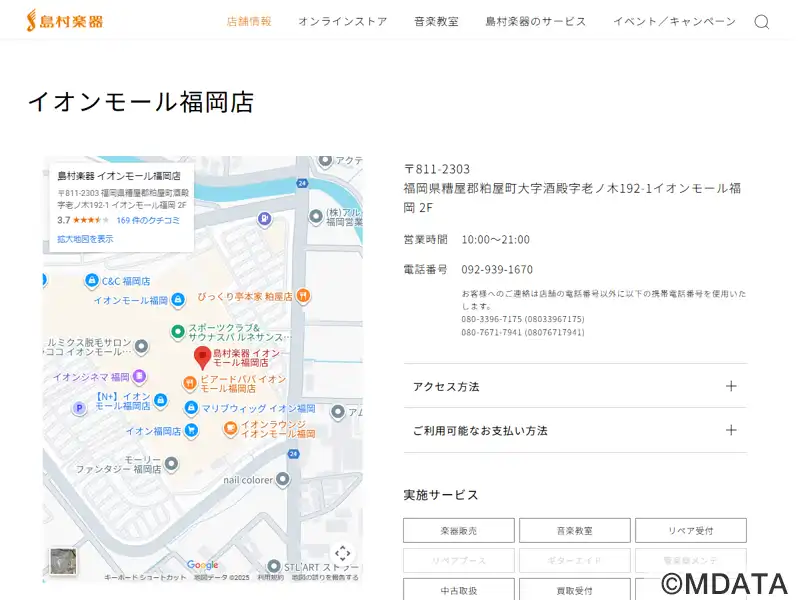Switch to satellite view via map thumbnail
This screenshot has width=800, height=600.
(x=63, y=560)
